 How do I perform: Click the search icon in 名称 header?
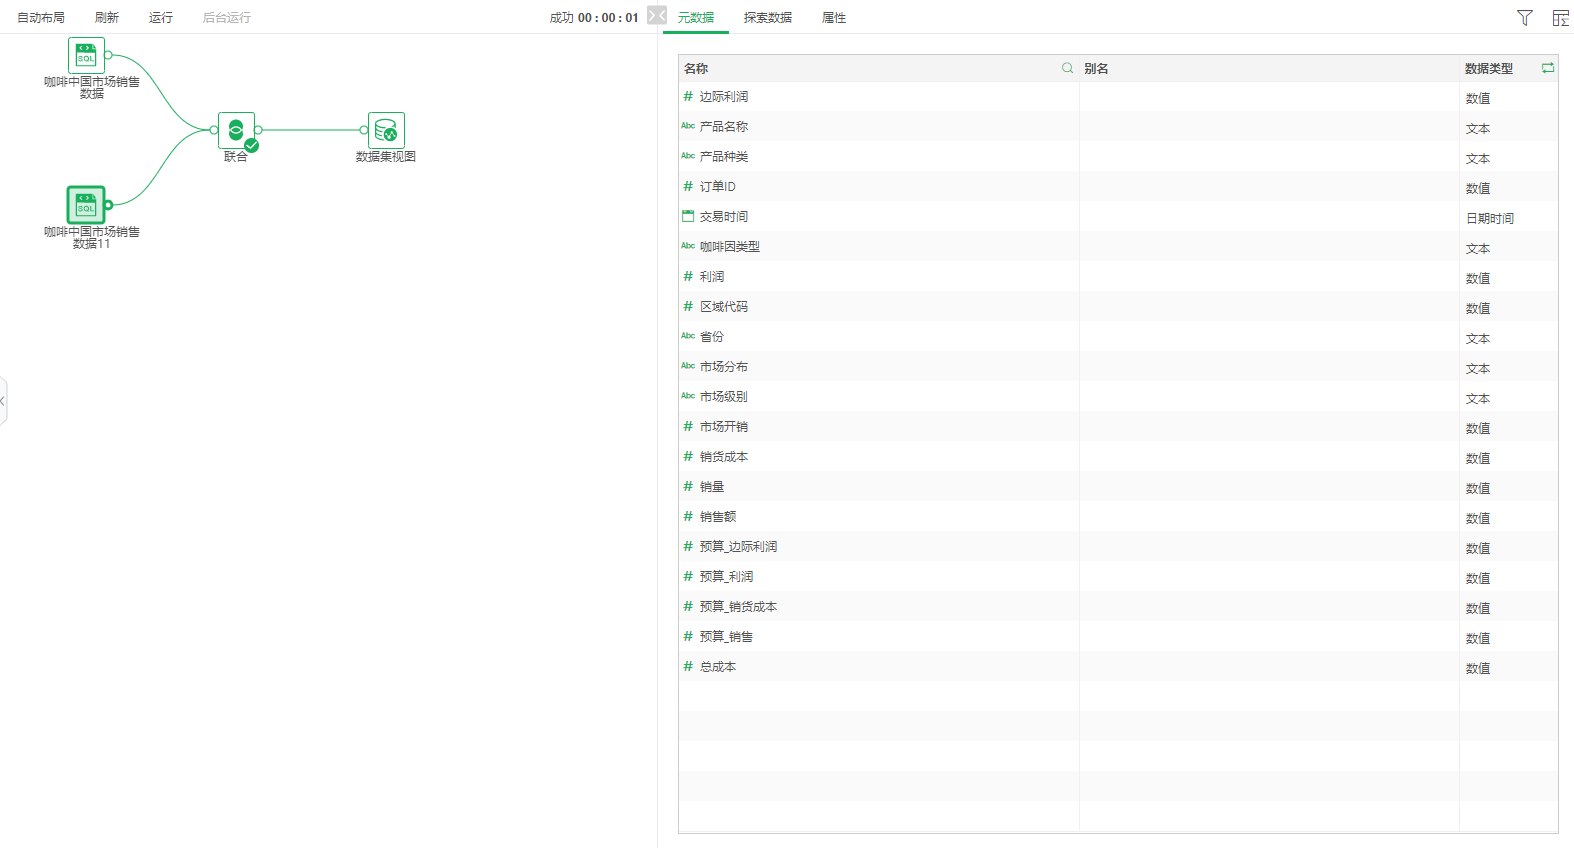(1067, 68)
